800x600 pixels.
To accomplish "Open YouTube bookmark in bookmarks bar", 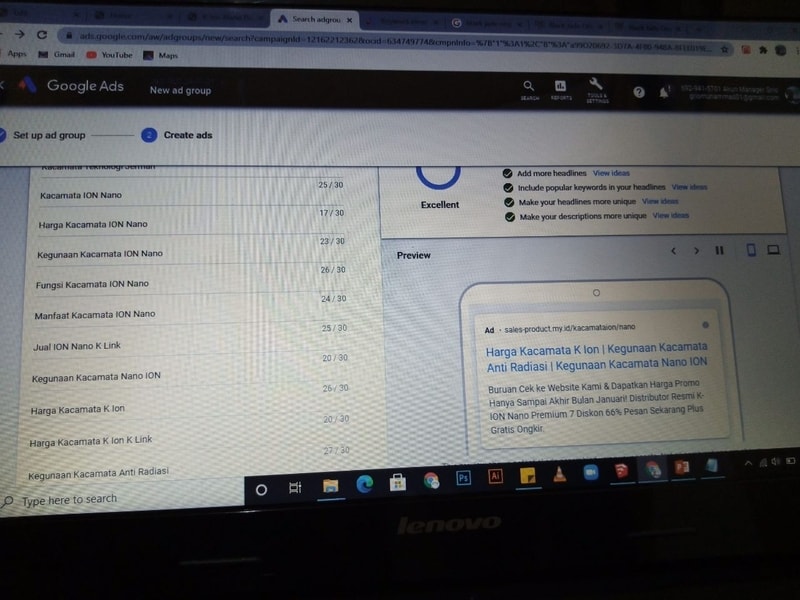I will click(x=116, y=55).
